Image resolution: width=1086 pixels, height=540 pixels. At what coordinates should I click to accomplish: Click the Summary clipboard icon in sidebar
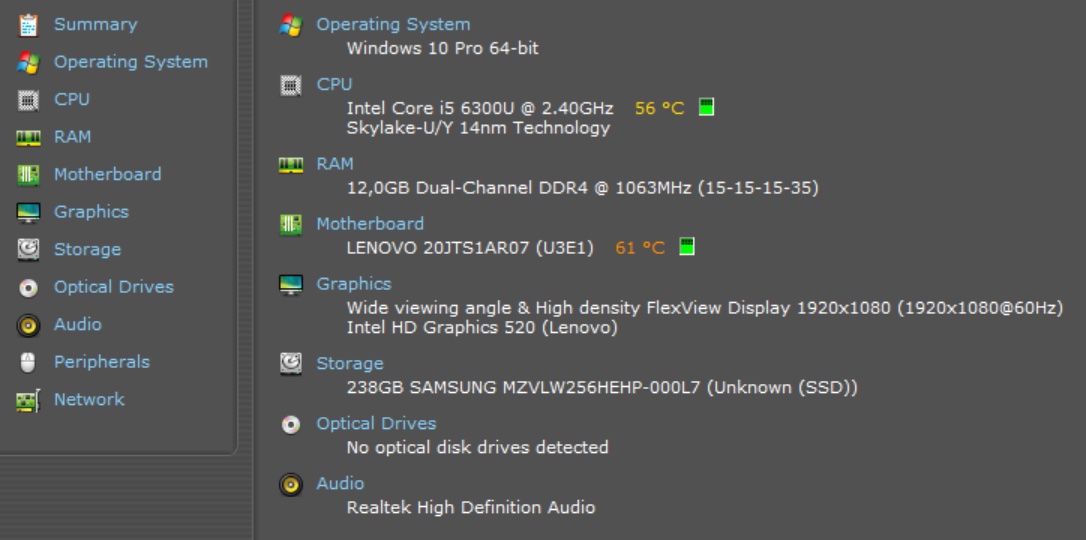28,24
